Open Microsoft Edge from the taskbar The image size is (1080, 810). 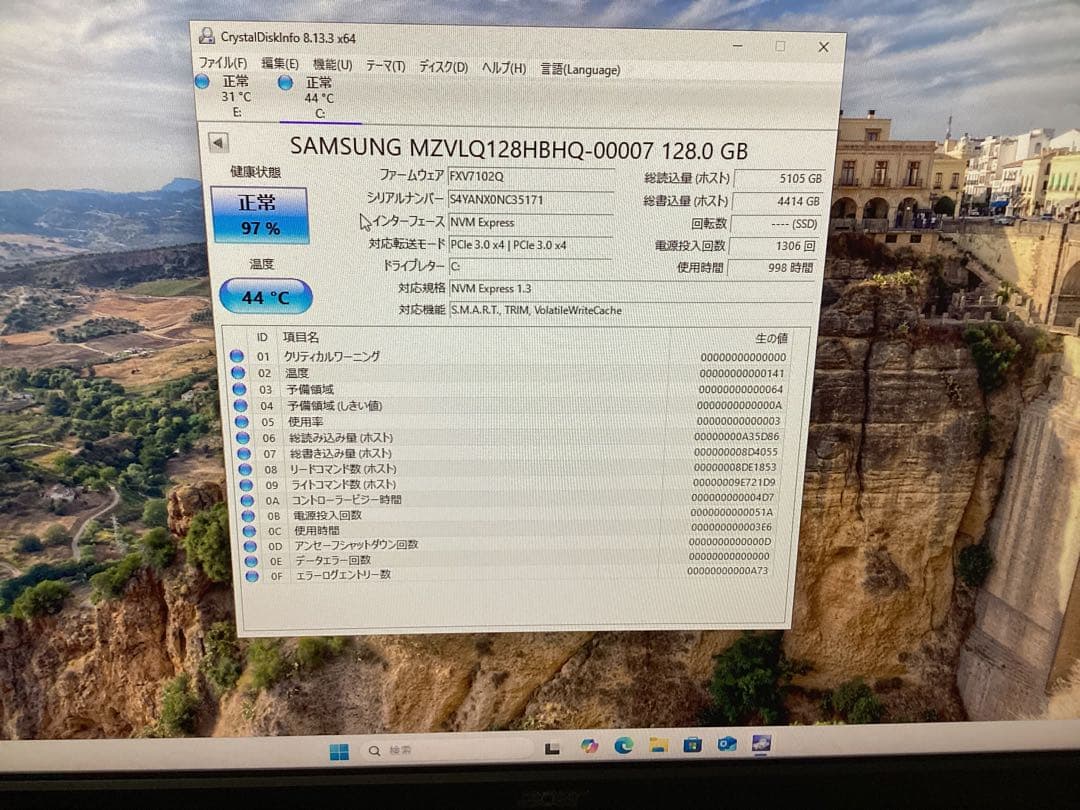pyautogui.click(x=624, y=747)
